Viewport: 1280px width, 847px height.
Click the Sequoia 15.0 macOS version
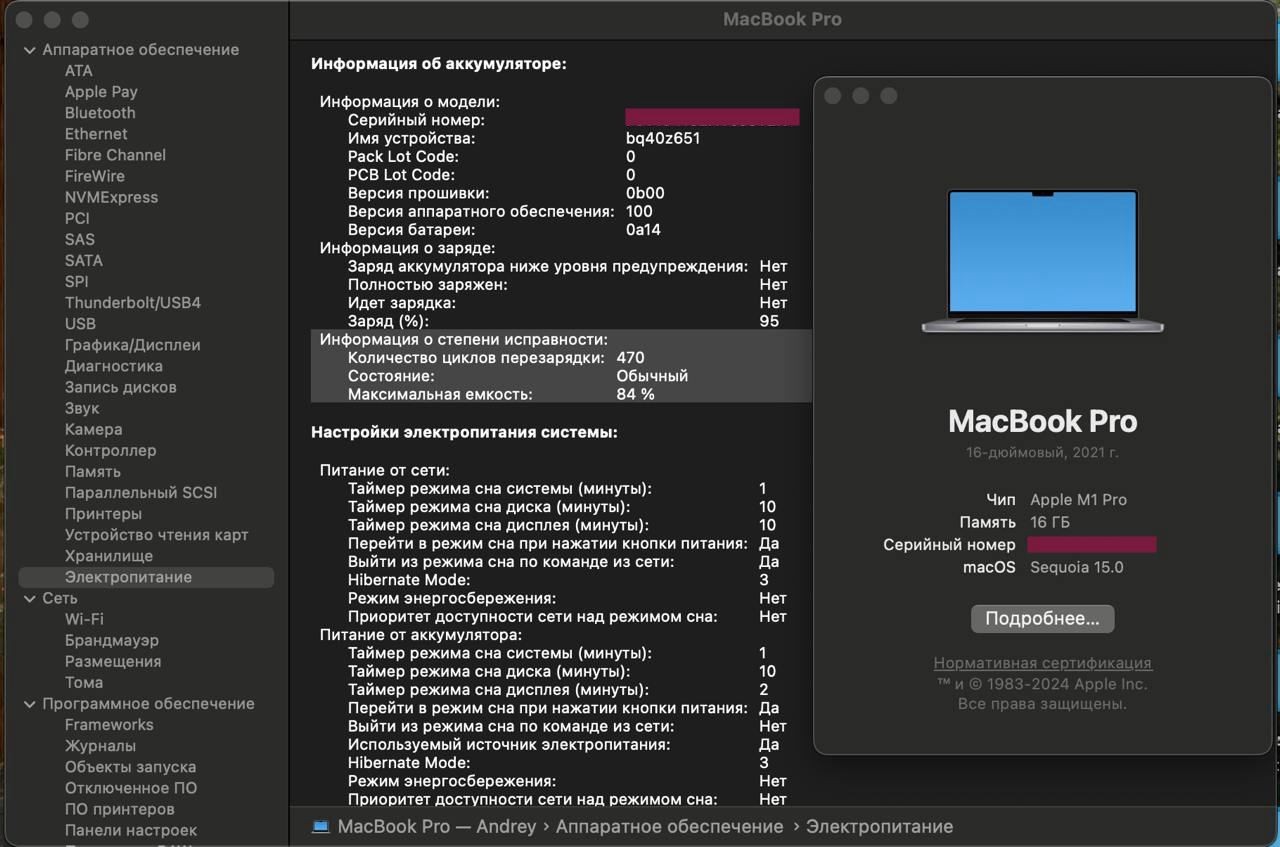click(x=1077, y=567)
